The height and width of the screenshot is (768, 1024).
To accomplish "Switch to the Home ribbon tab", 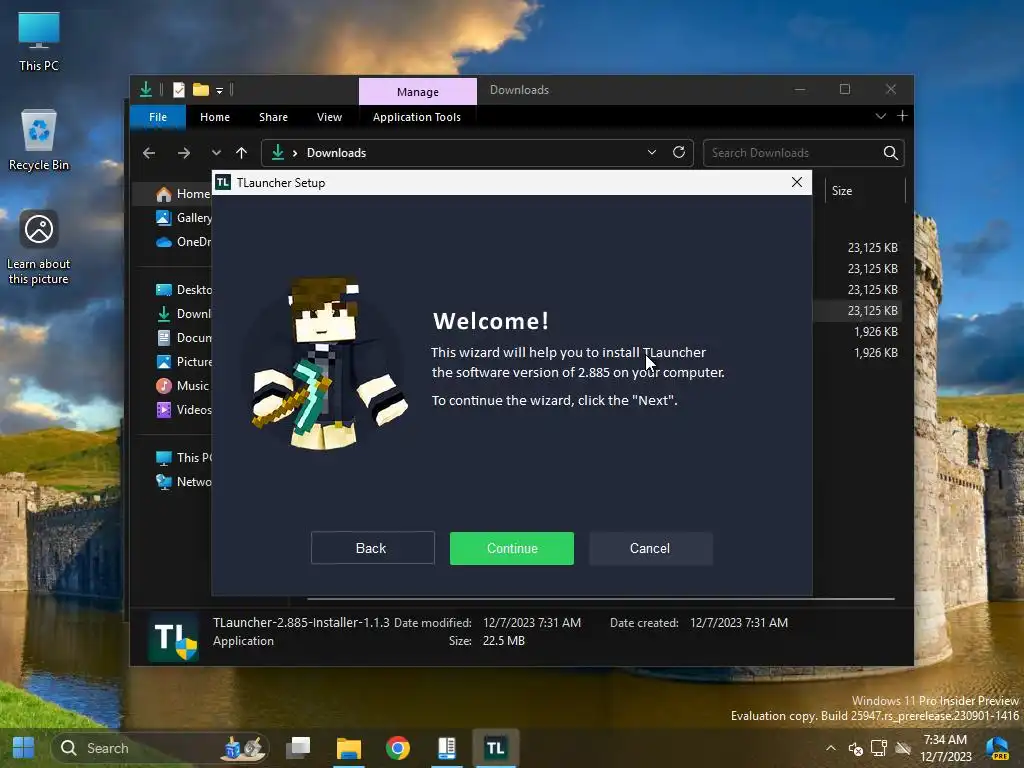I will pyautogui.click(x=214, y=117).
